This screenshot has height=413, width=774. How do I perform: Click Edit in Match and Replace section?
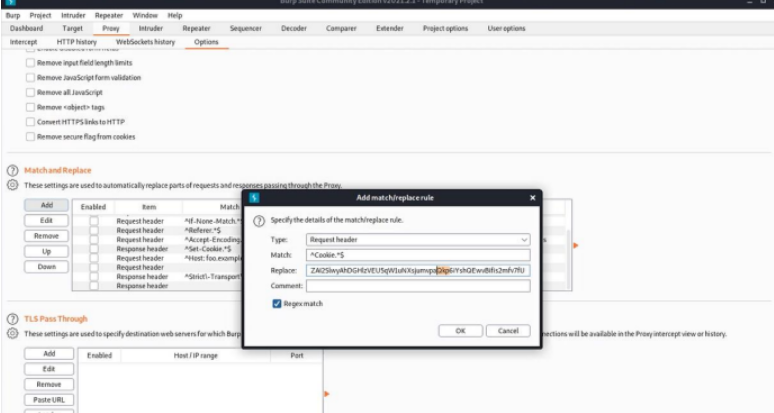46,221
